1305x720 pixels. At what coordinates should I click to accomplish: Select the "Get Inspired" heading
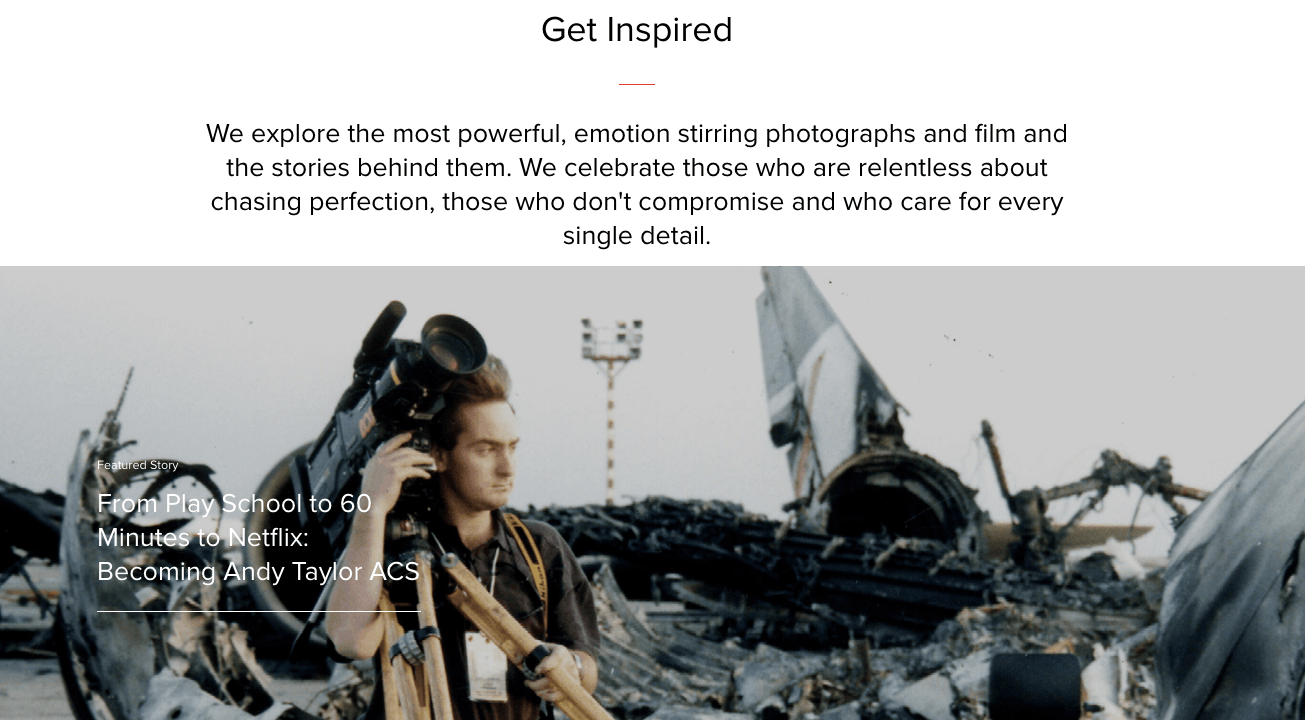(637, 30)
